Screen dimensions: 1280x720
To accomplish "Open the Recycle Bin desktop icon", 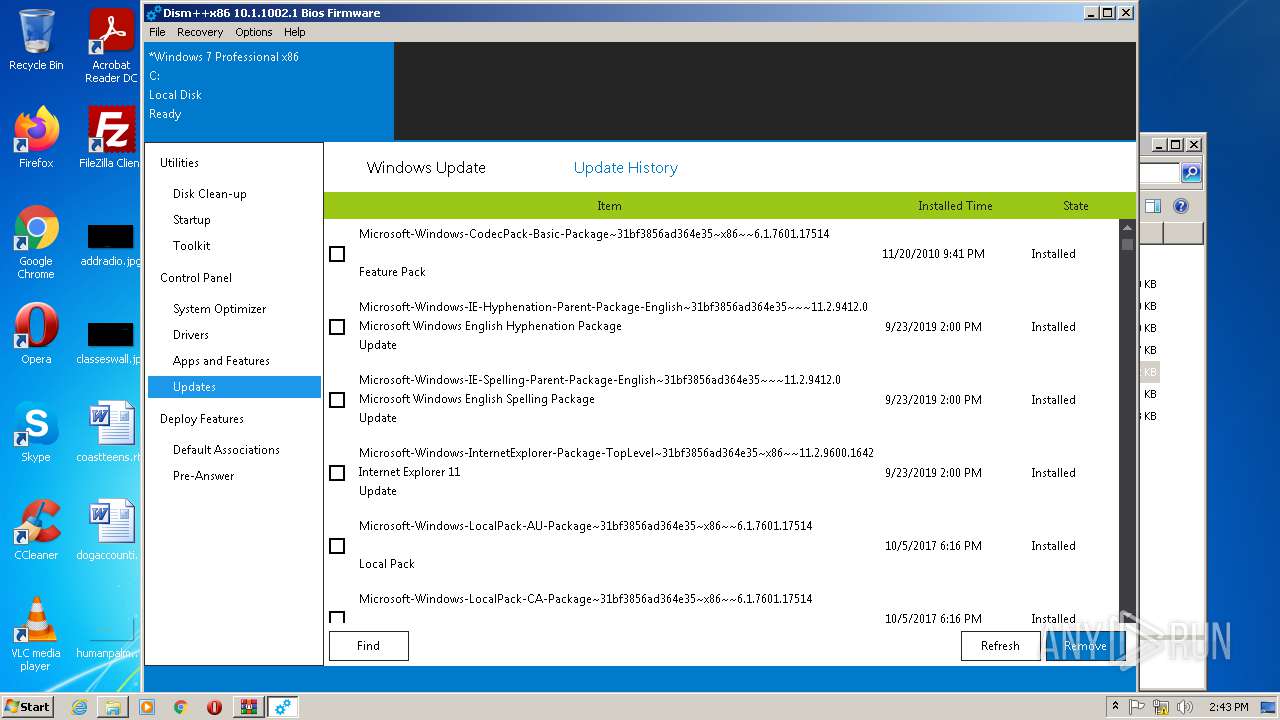I will [36, 40].
